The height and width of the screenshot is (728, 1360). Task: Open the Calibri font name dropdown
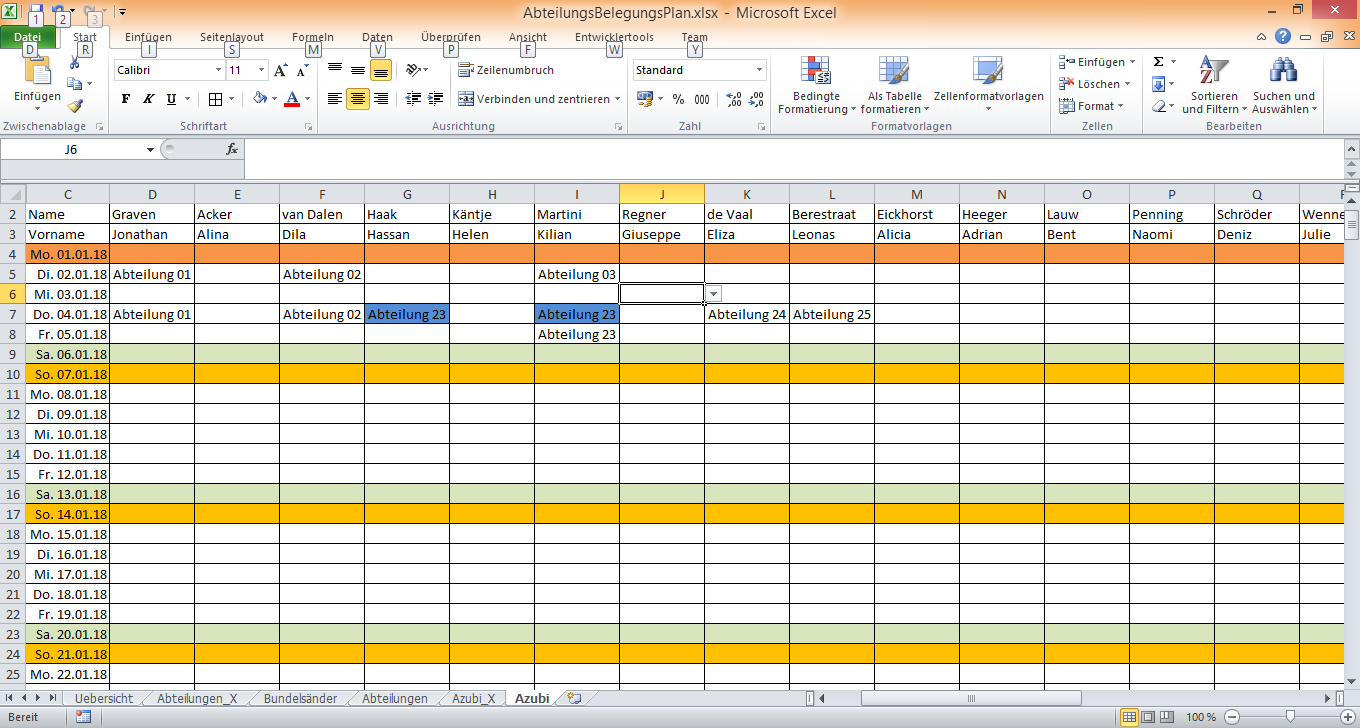pyautogui.click(x=218, y=70)
